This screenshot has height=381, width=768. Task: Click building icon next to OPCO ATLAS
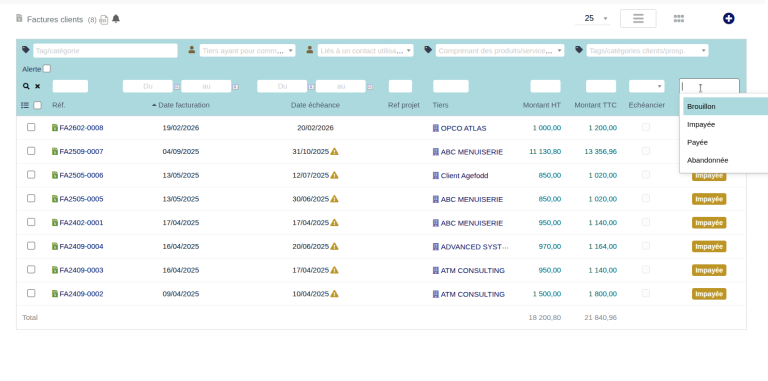coord(436,128)
